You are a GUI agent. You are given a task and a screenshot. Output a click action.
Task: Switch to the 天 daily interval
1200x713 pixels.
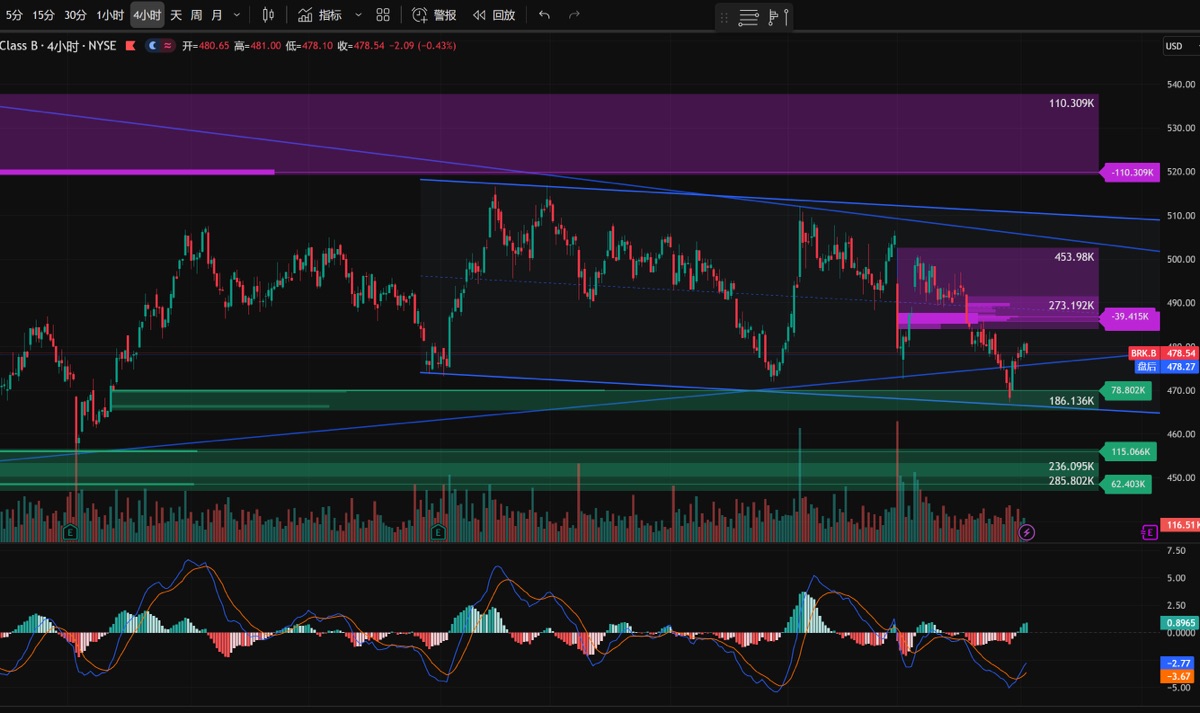click(176, 15)
